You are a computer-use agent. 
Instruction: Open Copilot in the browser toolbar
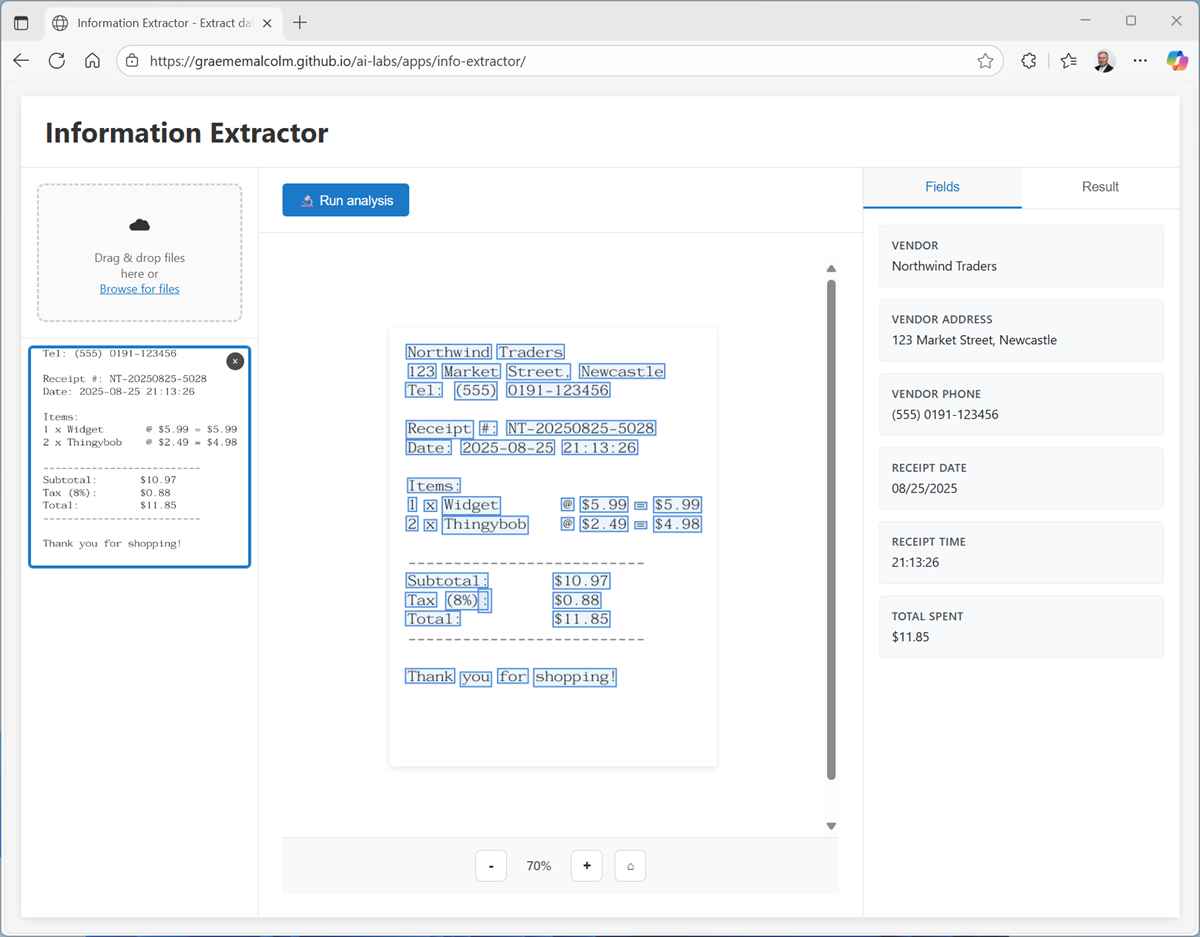click(x=1176, y=60)
